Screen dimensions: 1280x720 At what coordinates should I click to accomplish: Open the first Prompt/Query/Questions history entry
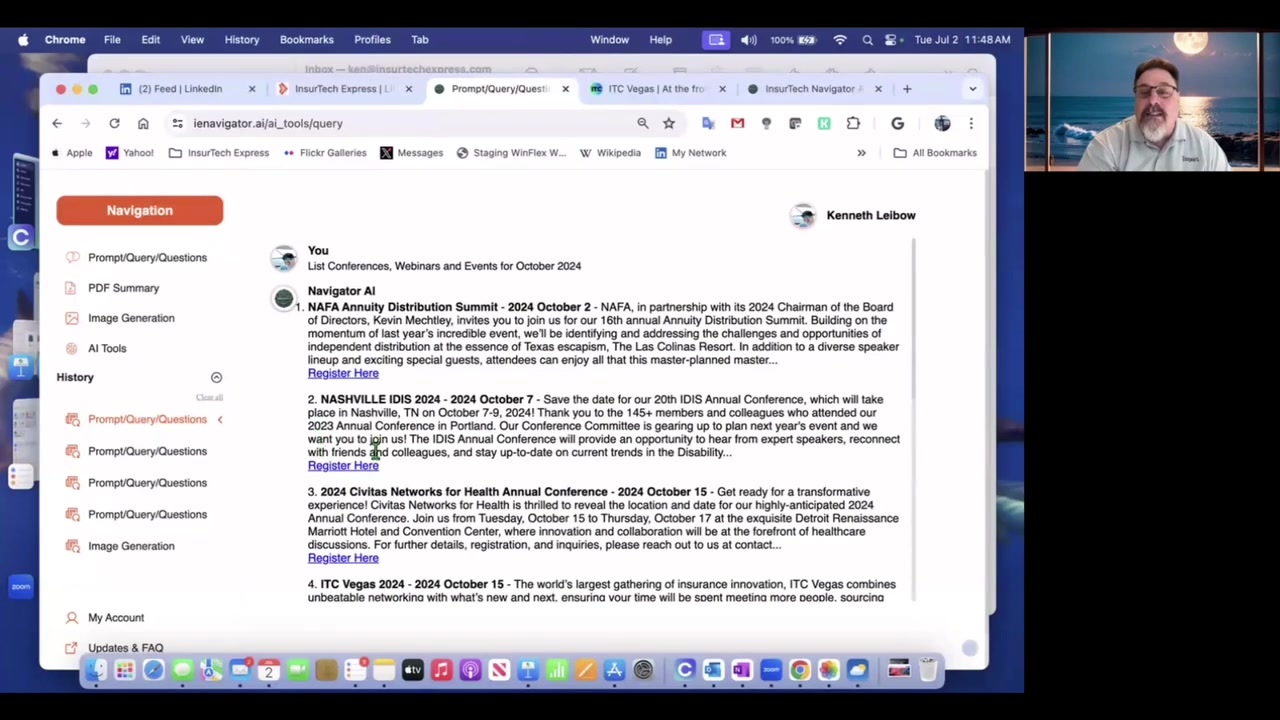point(147,419)
